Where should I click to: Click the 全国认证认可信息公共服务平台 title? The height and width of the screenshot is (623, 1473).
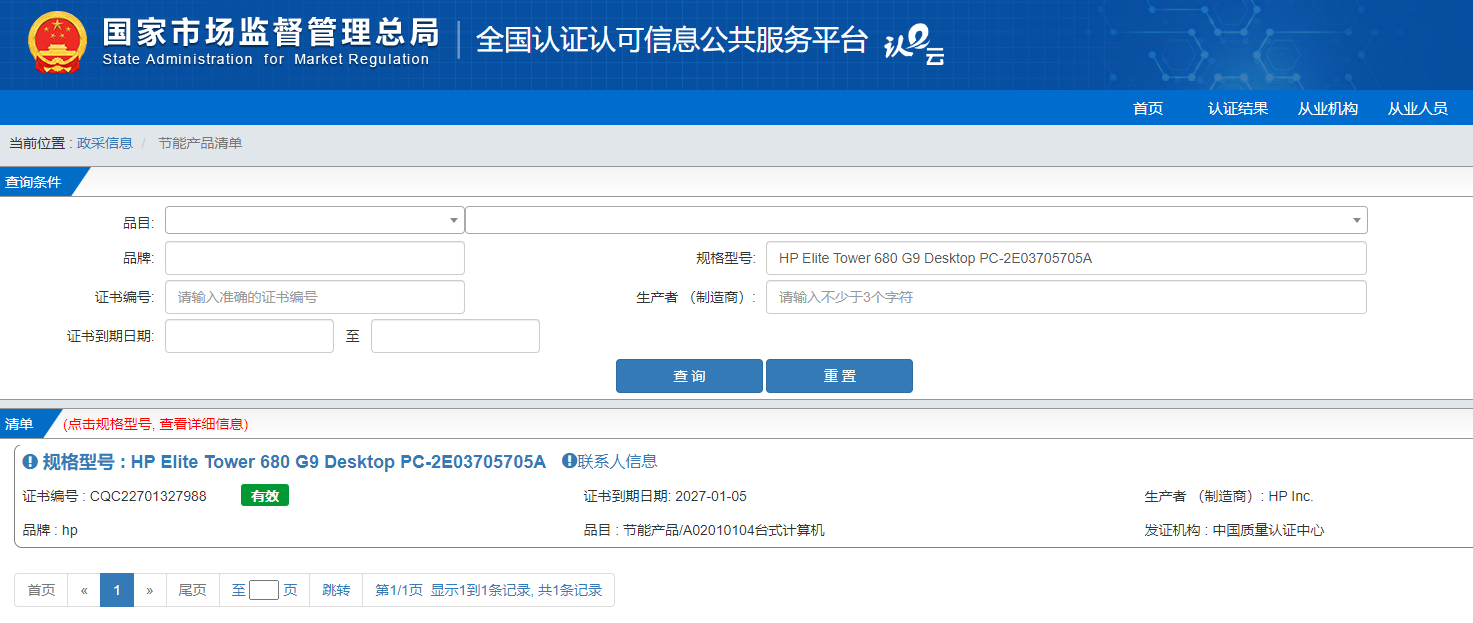[x=672, y=39]
